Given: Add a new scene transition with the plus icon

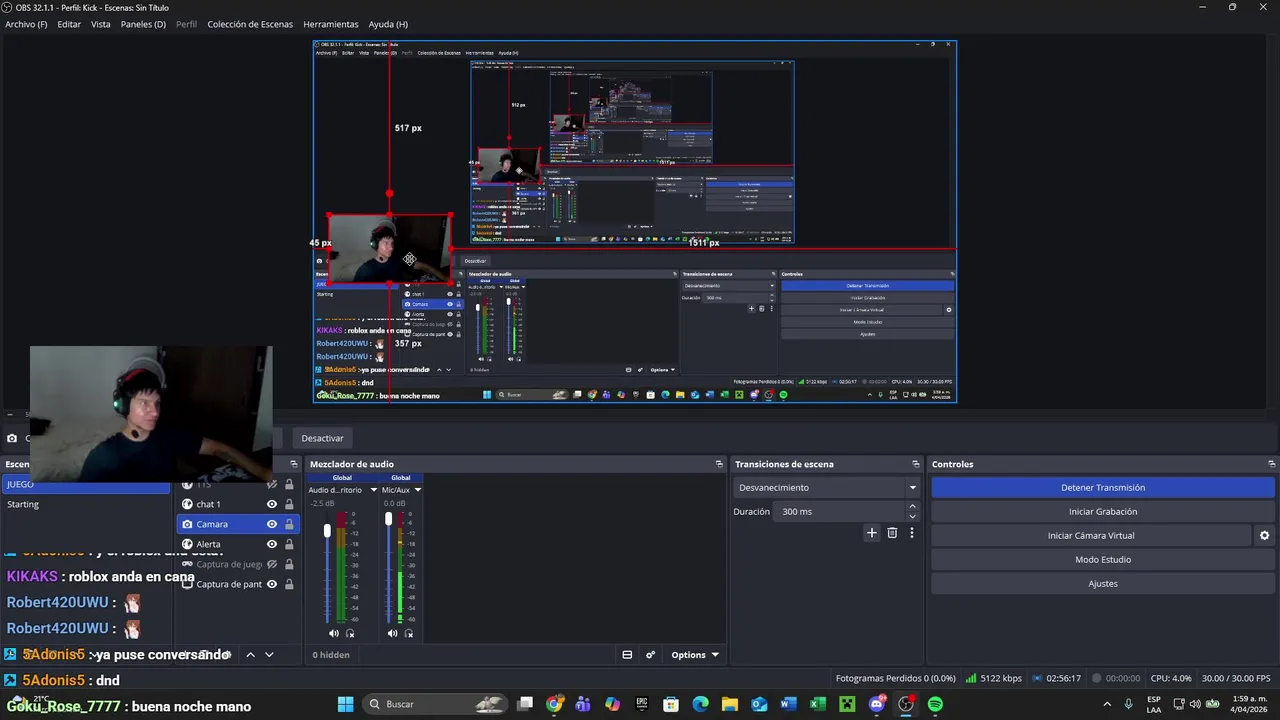Looking at the screenshot, I should (x=871, y=533).
